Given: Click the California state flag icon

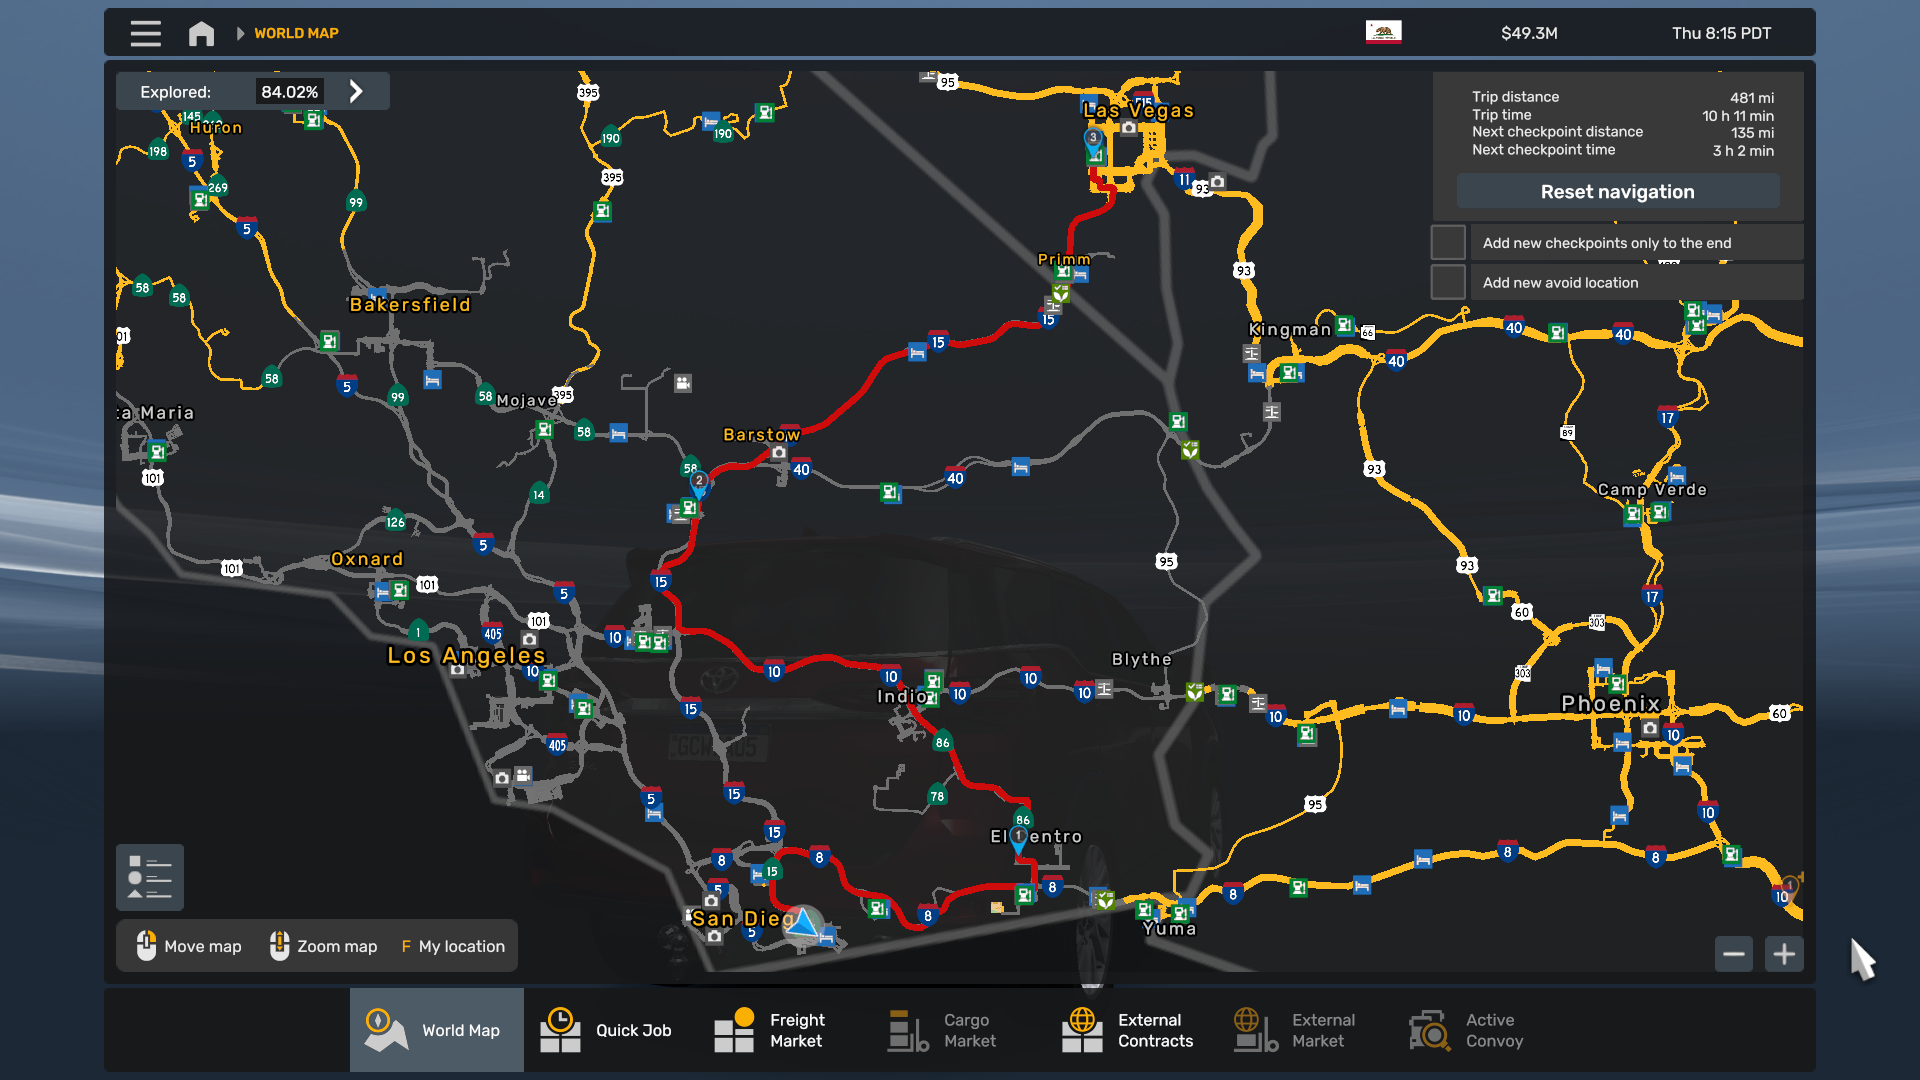Looking at the screenshot, I should [1384, 31].
